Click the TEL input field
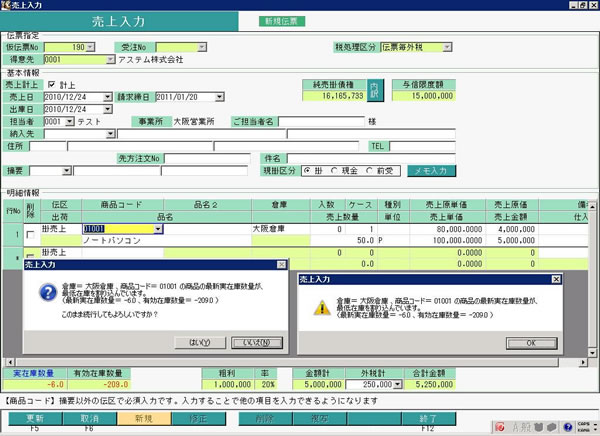Screen dimensions: 600x436 tap(422, 146)
